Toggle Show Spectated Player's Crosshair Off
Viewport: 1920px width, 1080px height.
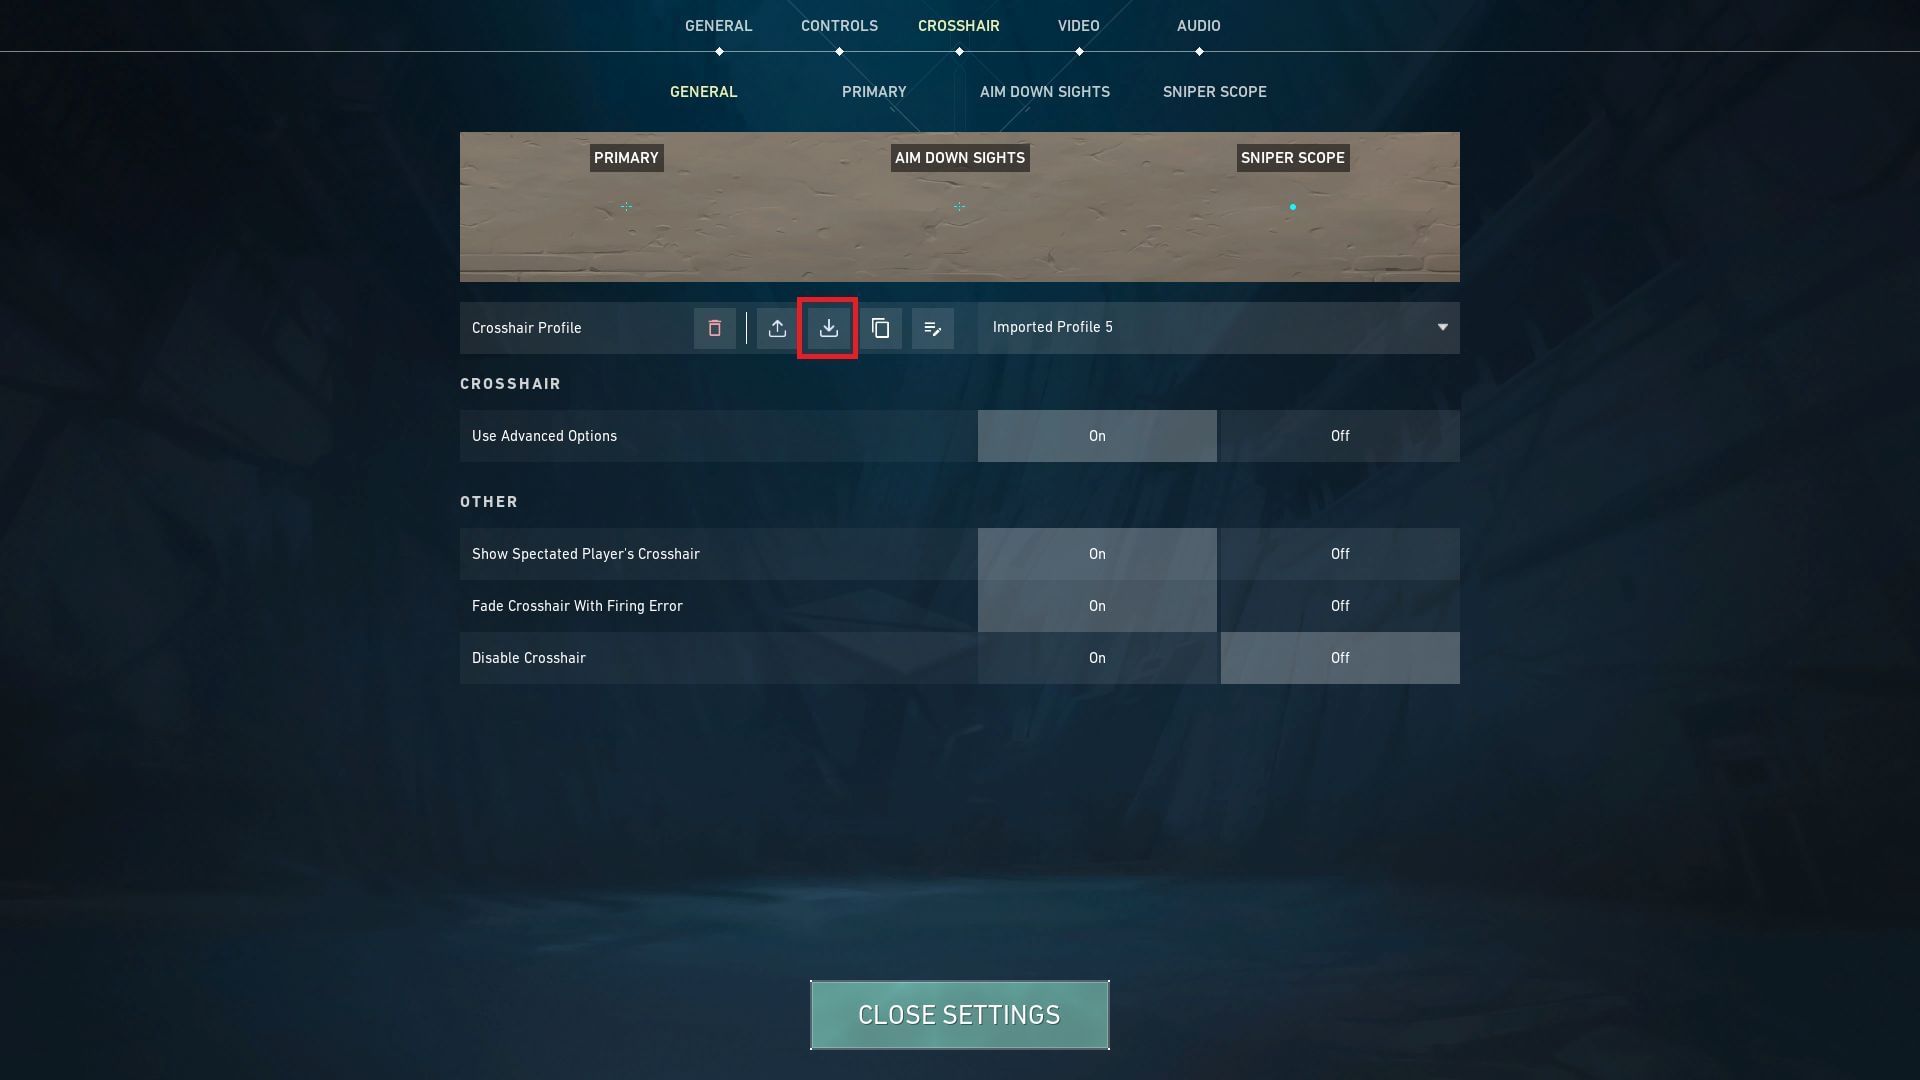pos(1340,554)
